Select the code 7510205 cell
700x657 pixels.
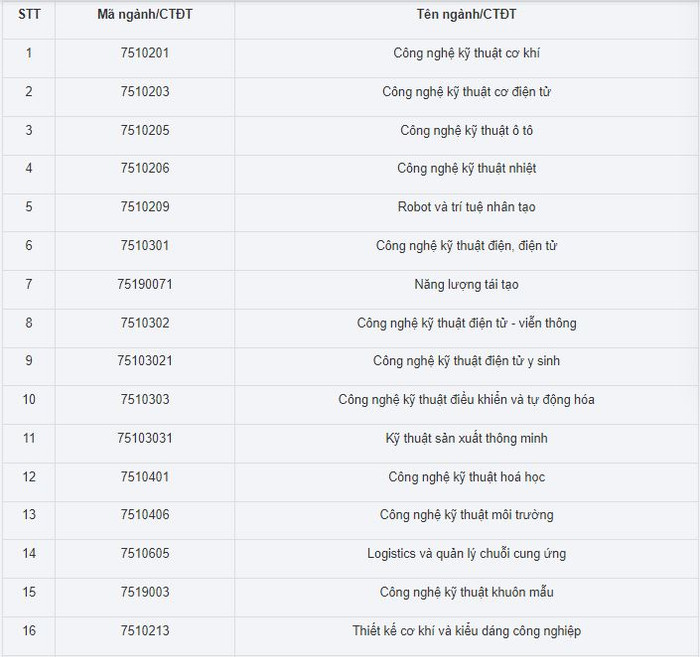coord(145,130)
